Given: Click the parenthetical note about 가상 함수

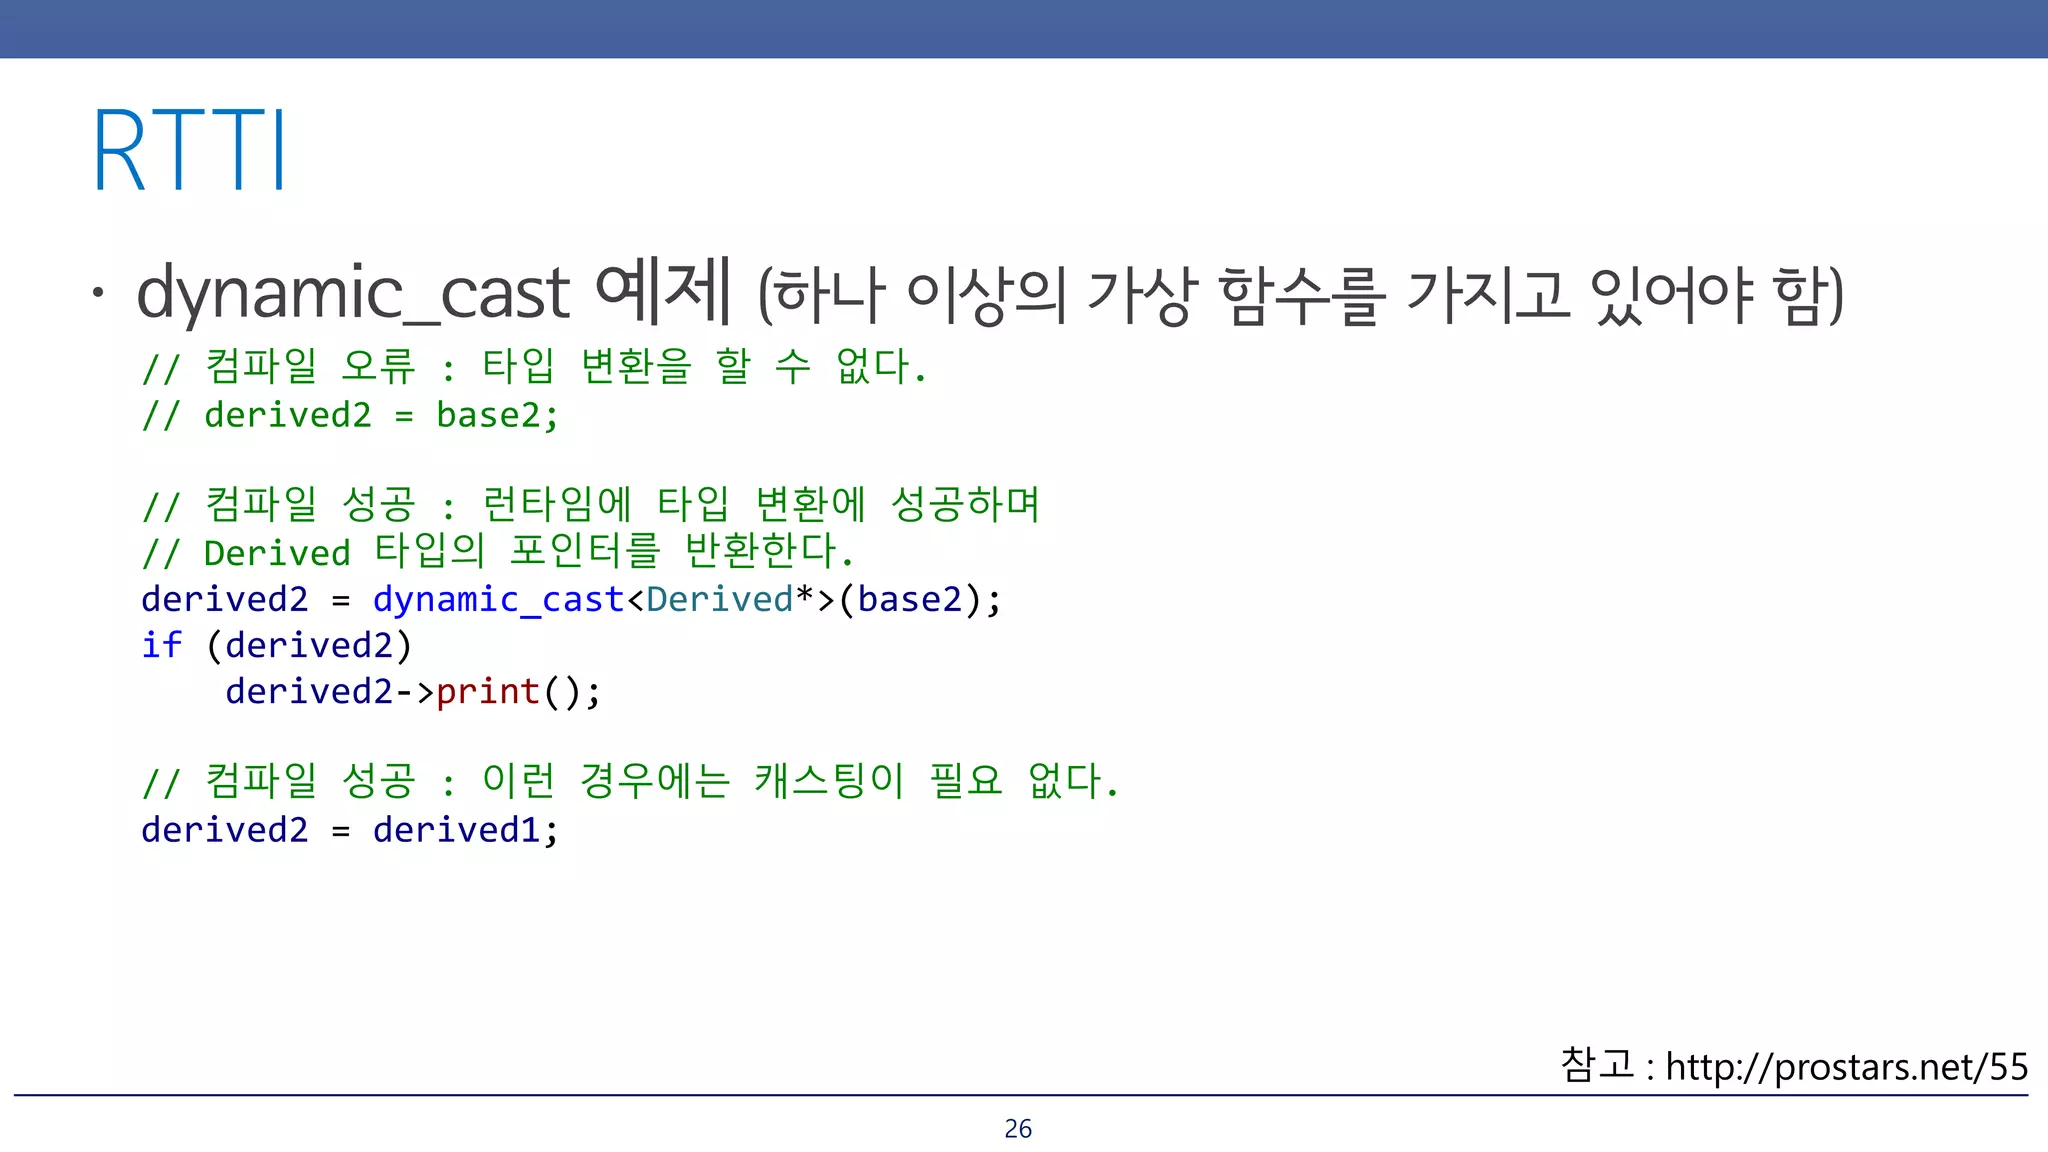Looking at the screenshot, I should pyautogui.click(x=1300, y=295).
